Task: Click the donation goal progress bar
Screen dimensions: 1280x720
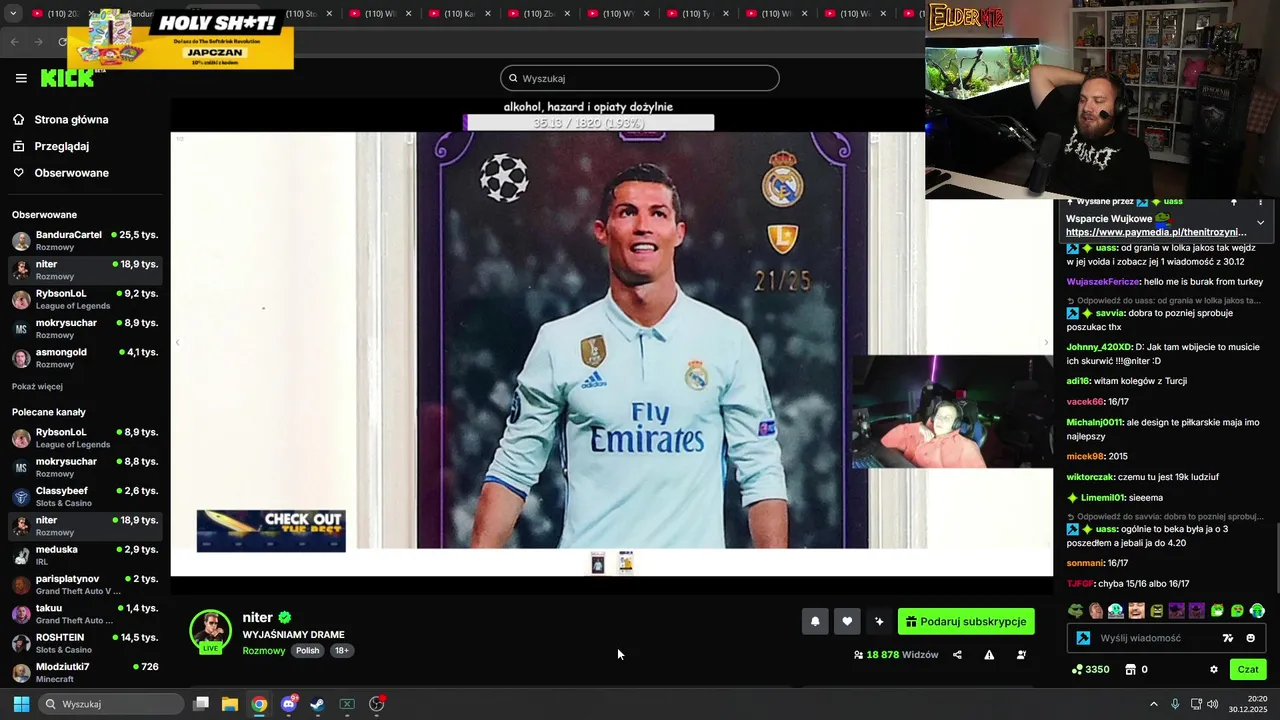Action: click(589, 123)
